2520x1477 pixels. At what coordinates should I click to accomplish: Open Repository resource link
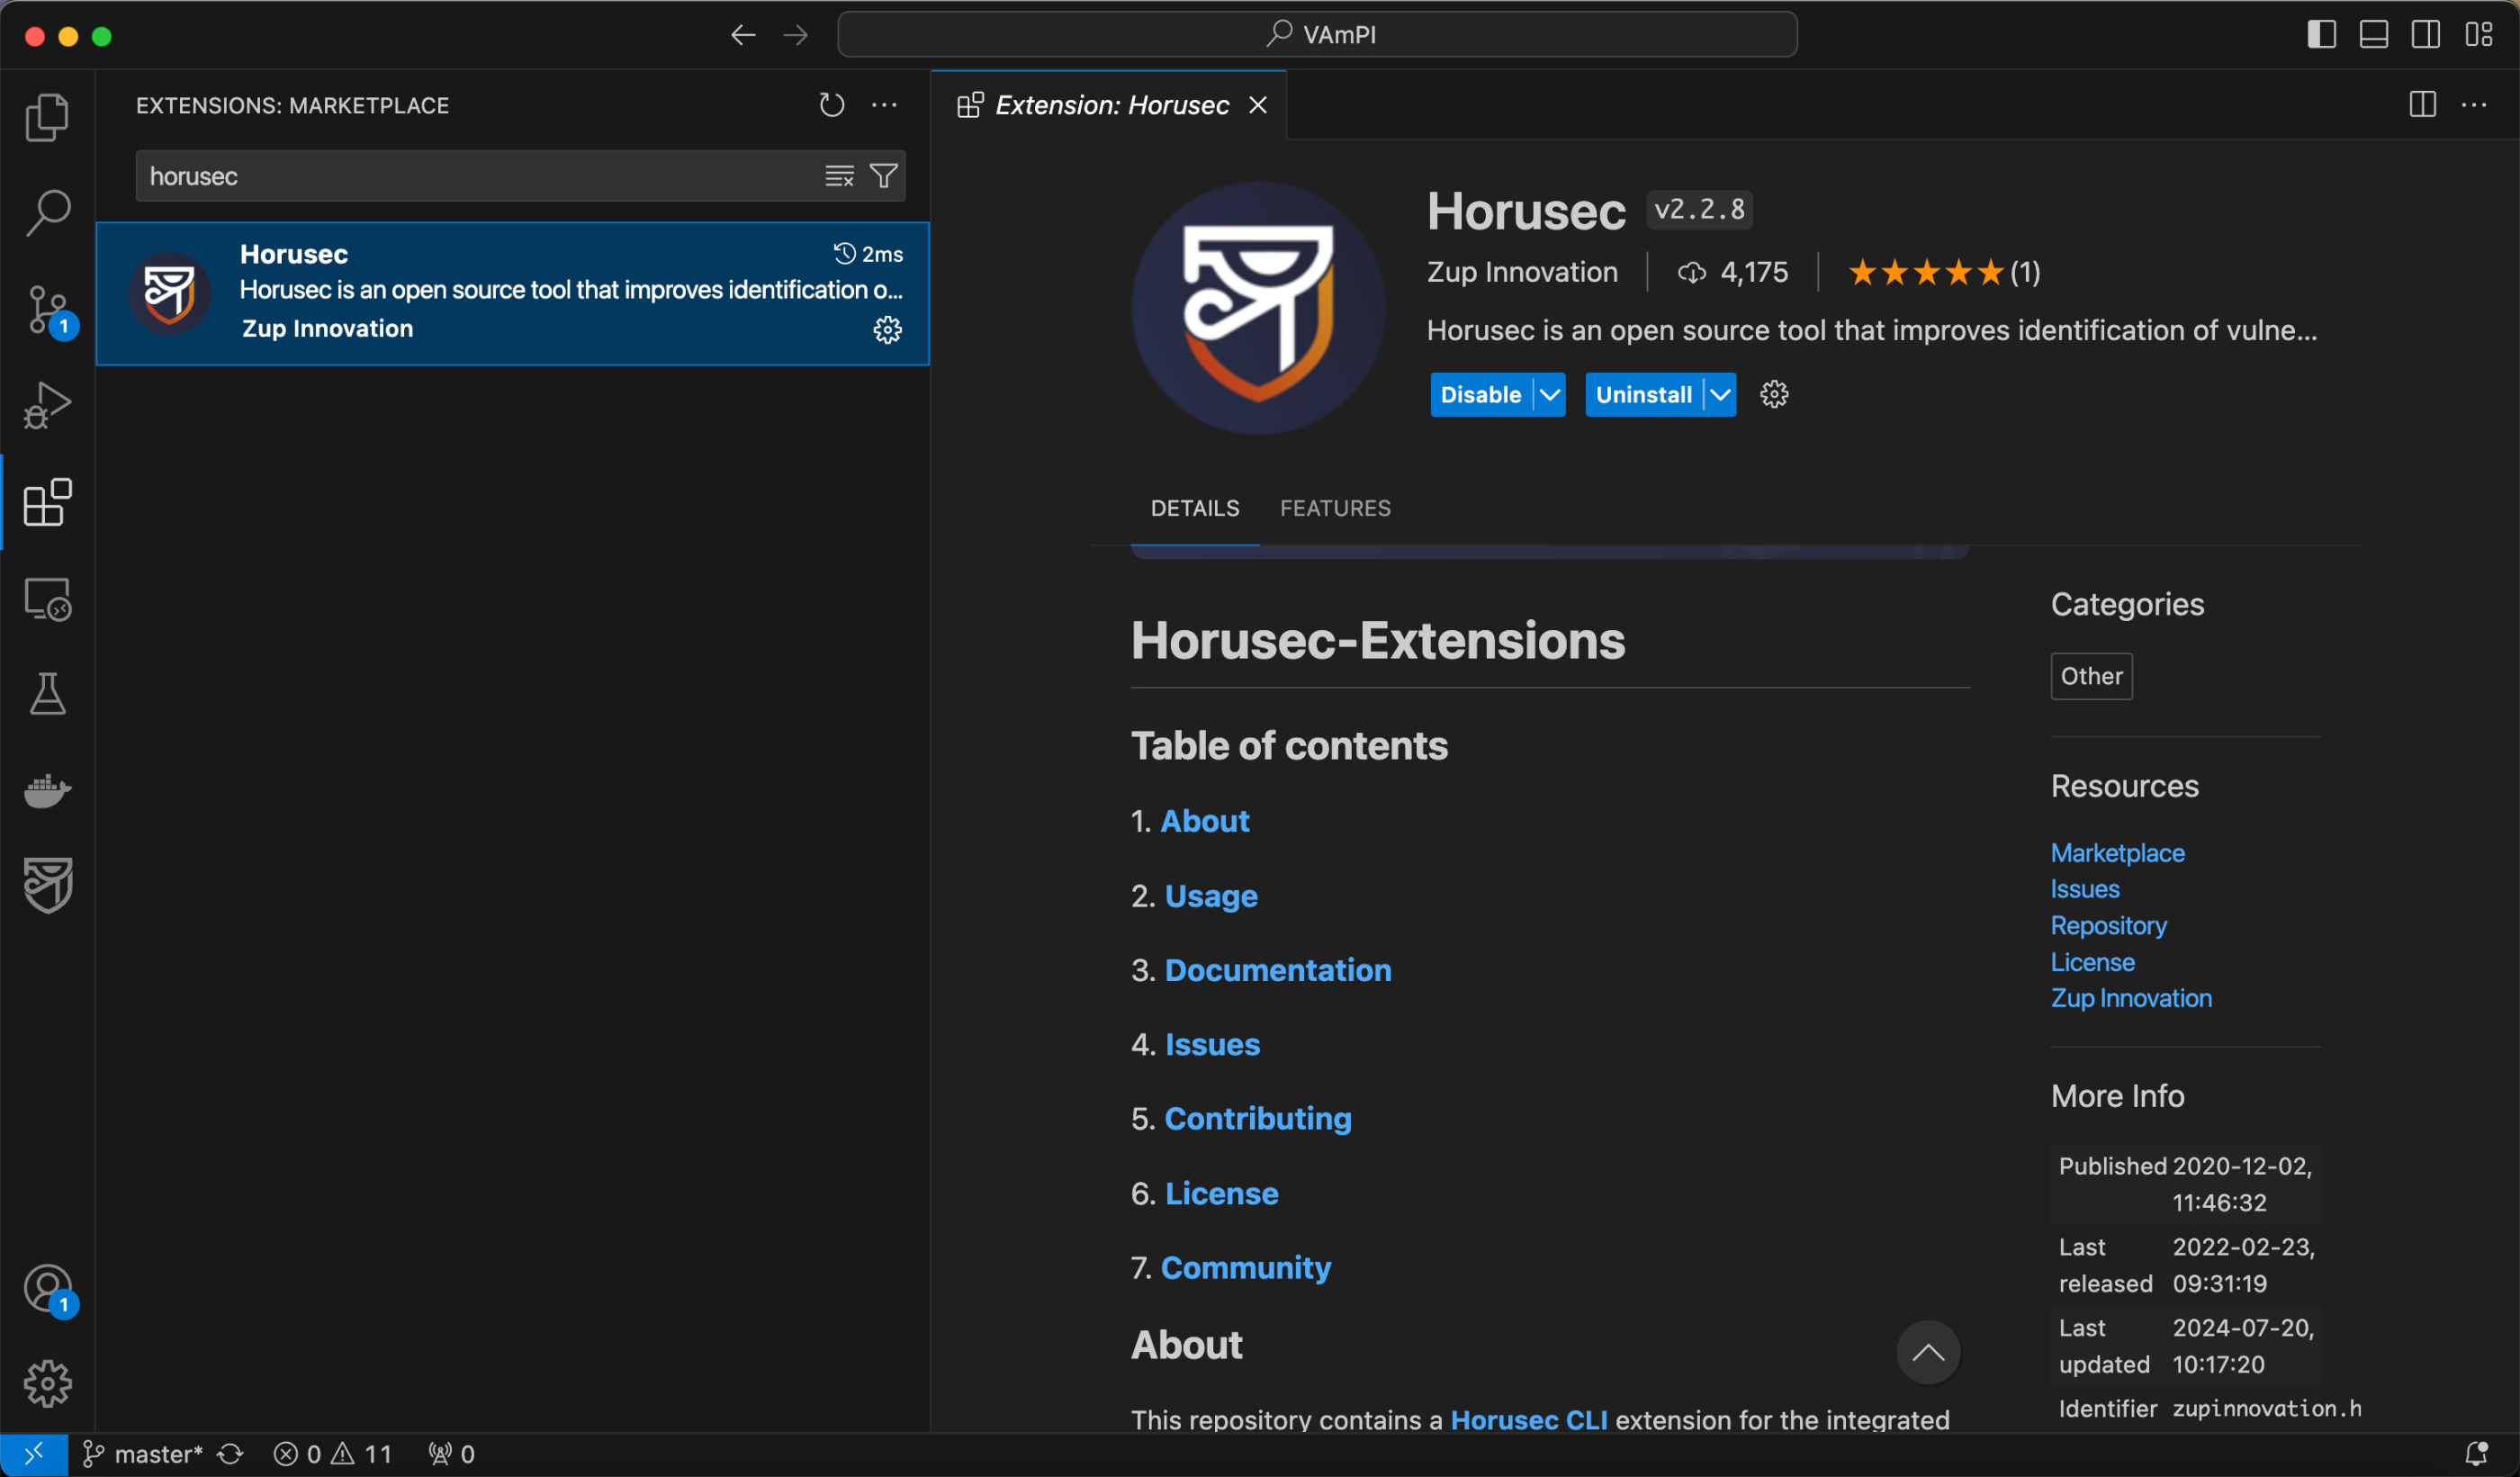(x=2108, y=926)
